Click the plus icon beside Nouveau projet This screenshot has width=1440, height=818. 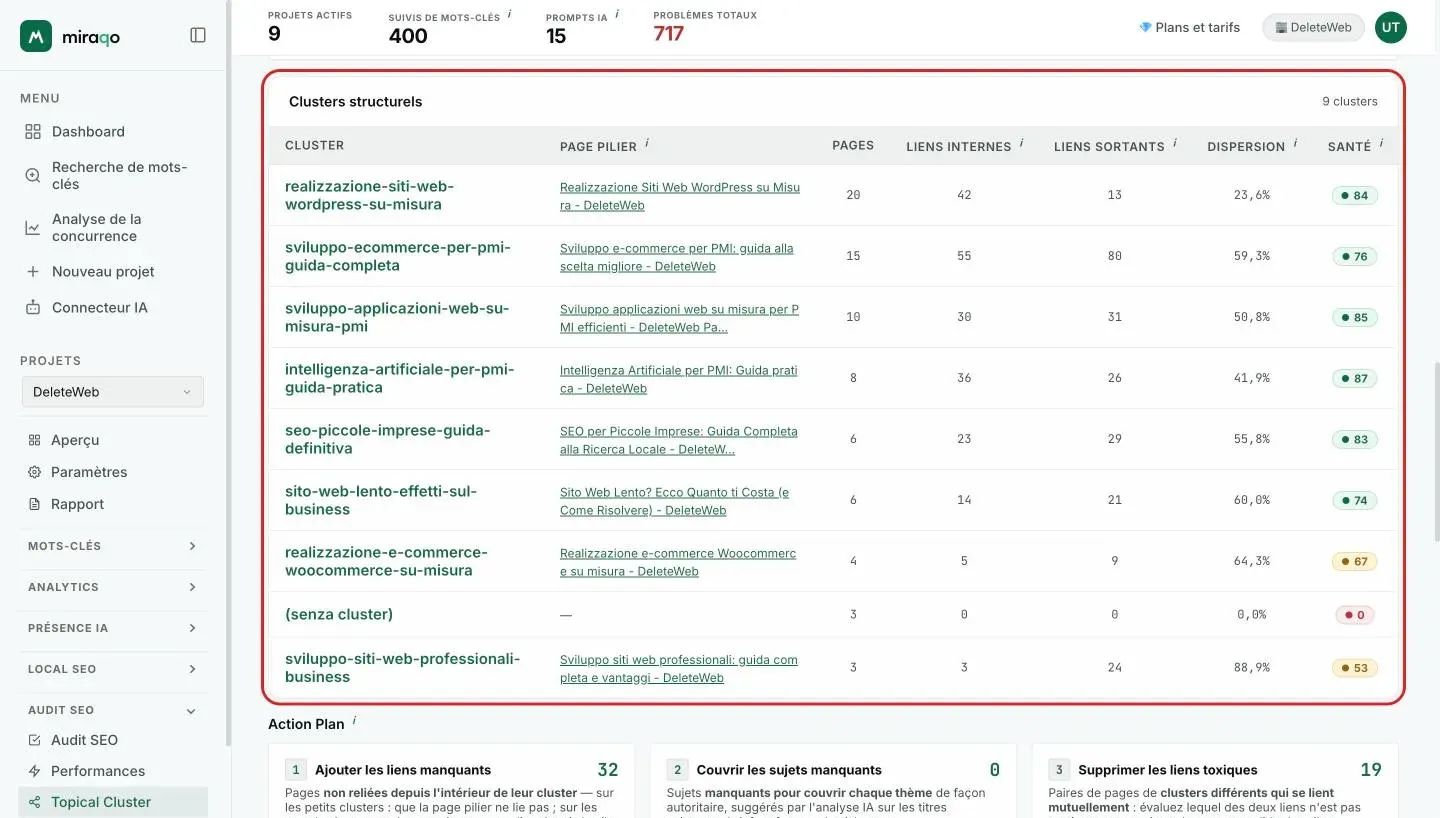click(33, 271)
